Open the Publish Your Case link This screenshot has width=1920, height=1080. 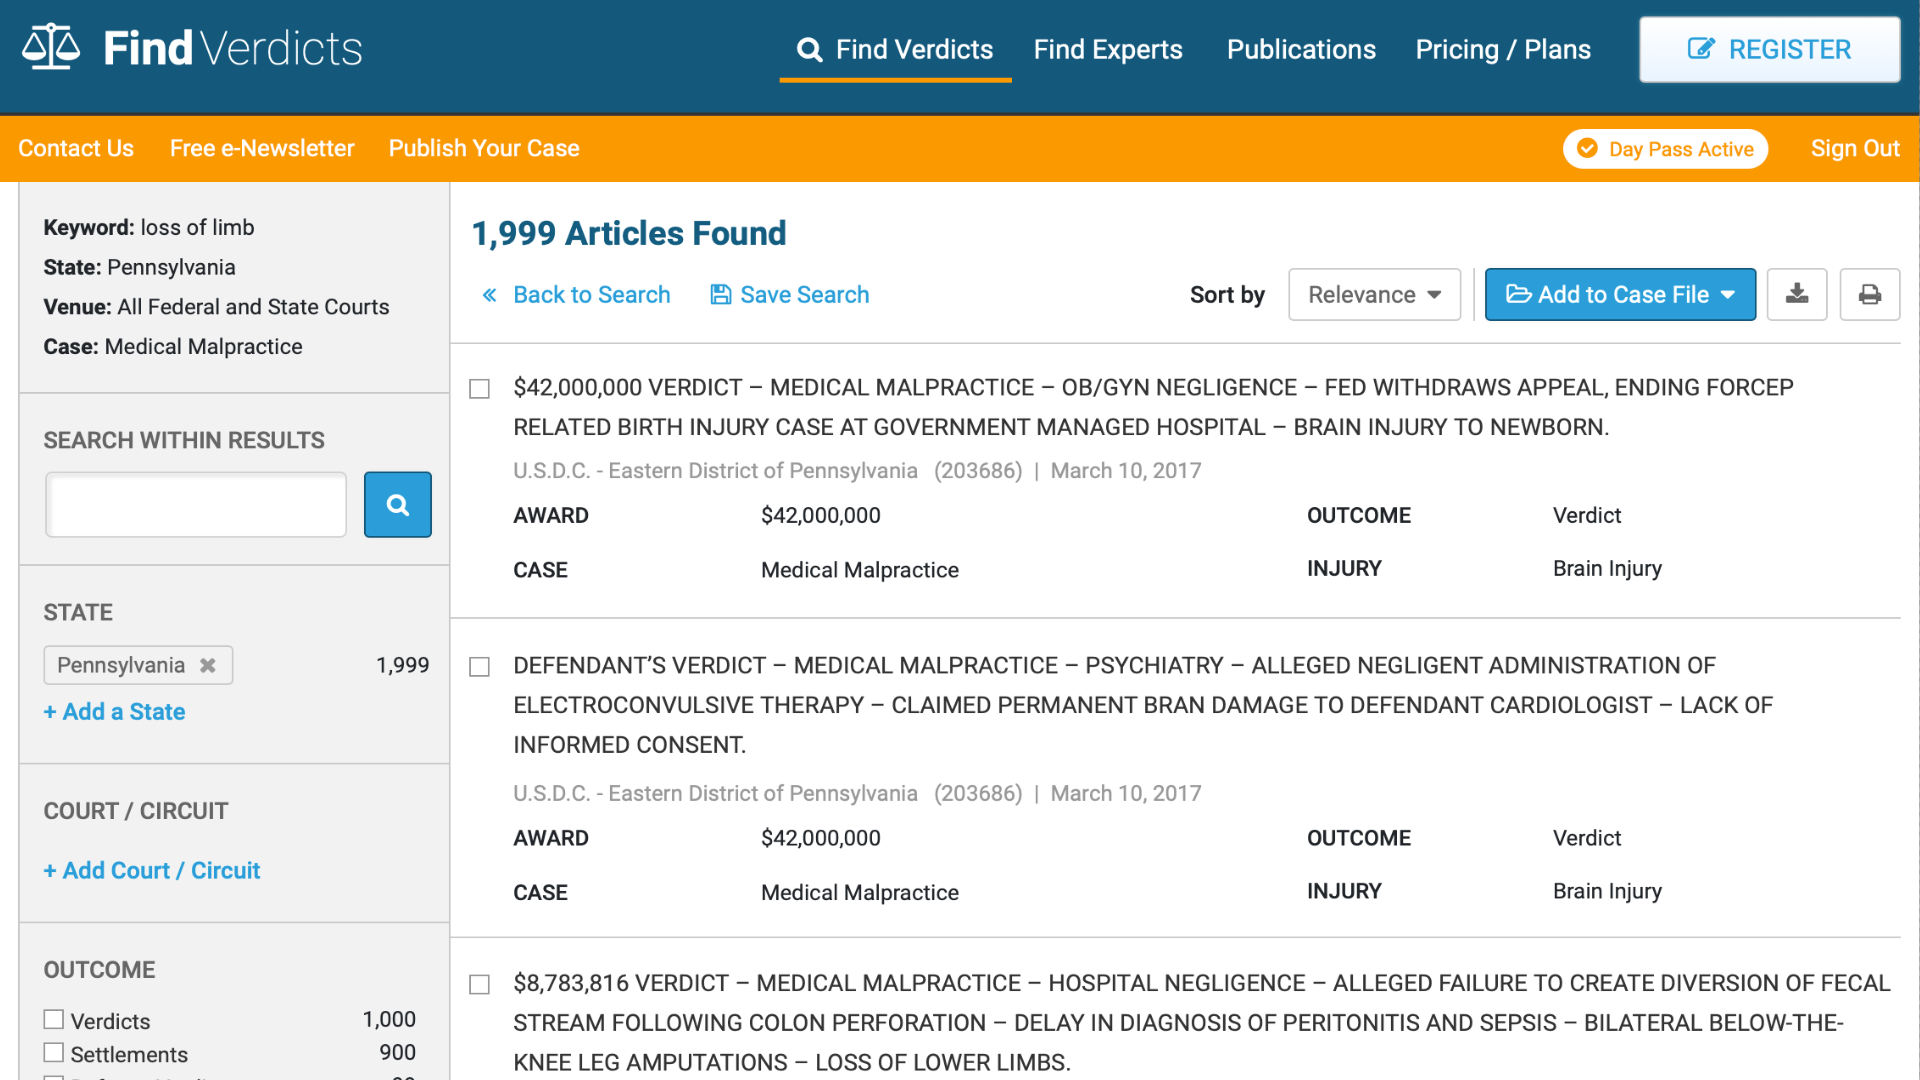click(484, 148)
